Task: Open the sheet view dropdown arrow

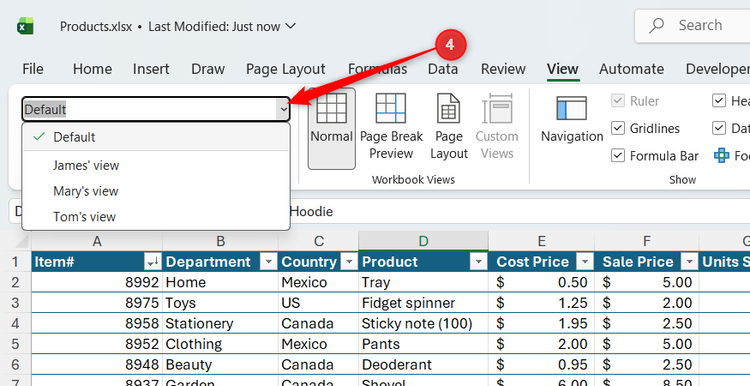Action: (284, 110)
